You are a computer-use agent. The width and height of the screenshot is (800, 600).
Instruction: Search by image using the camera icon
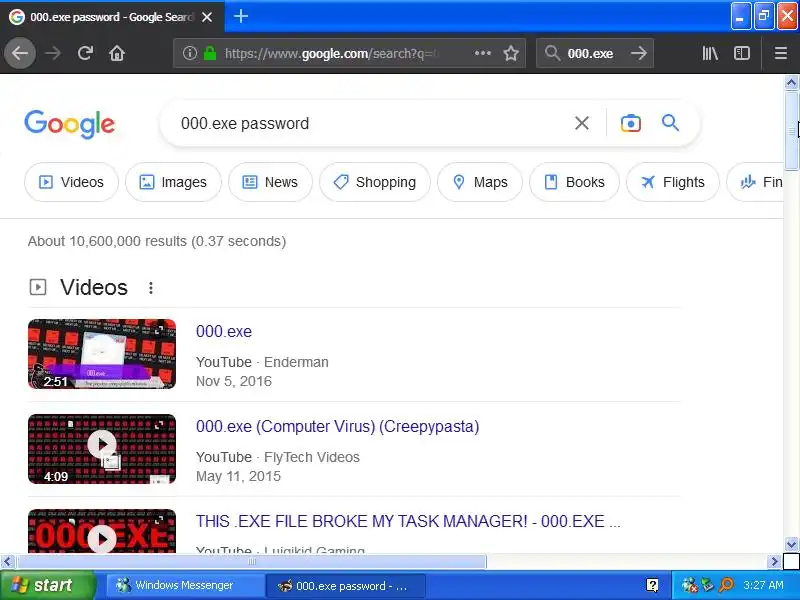[x=631, y=123]
